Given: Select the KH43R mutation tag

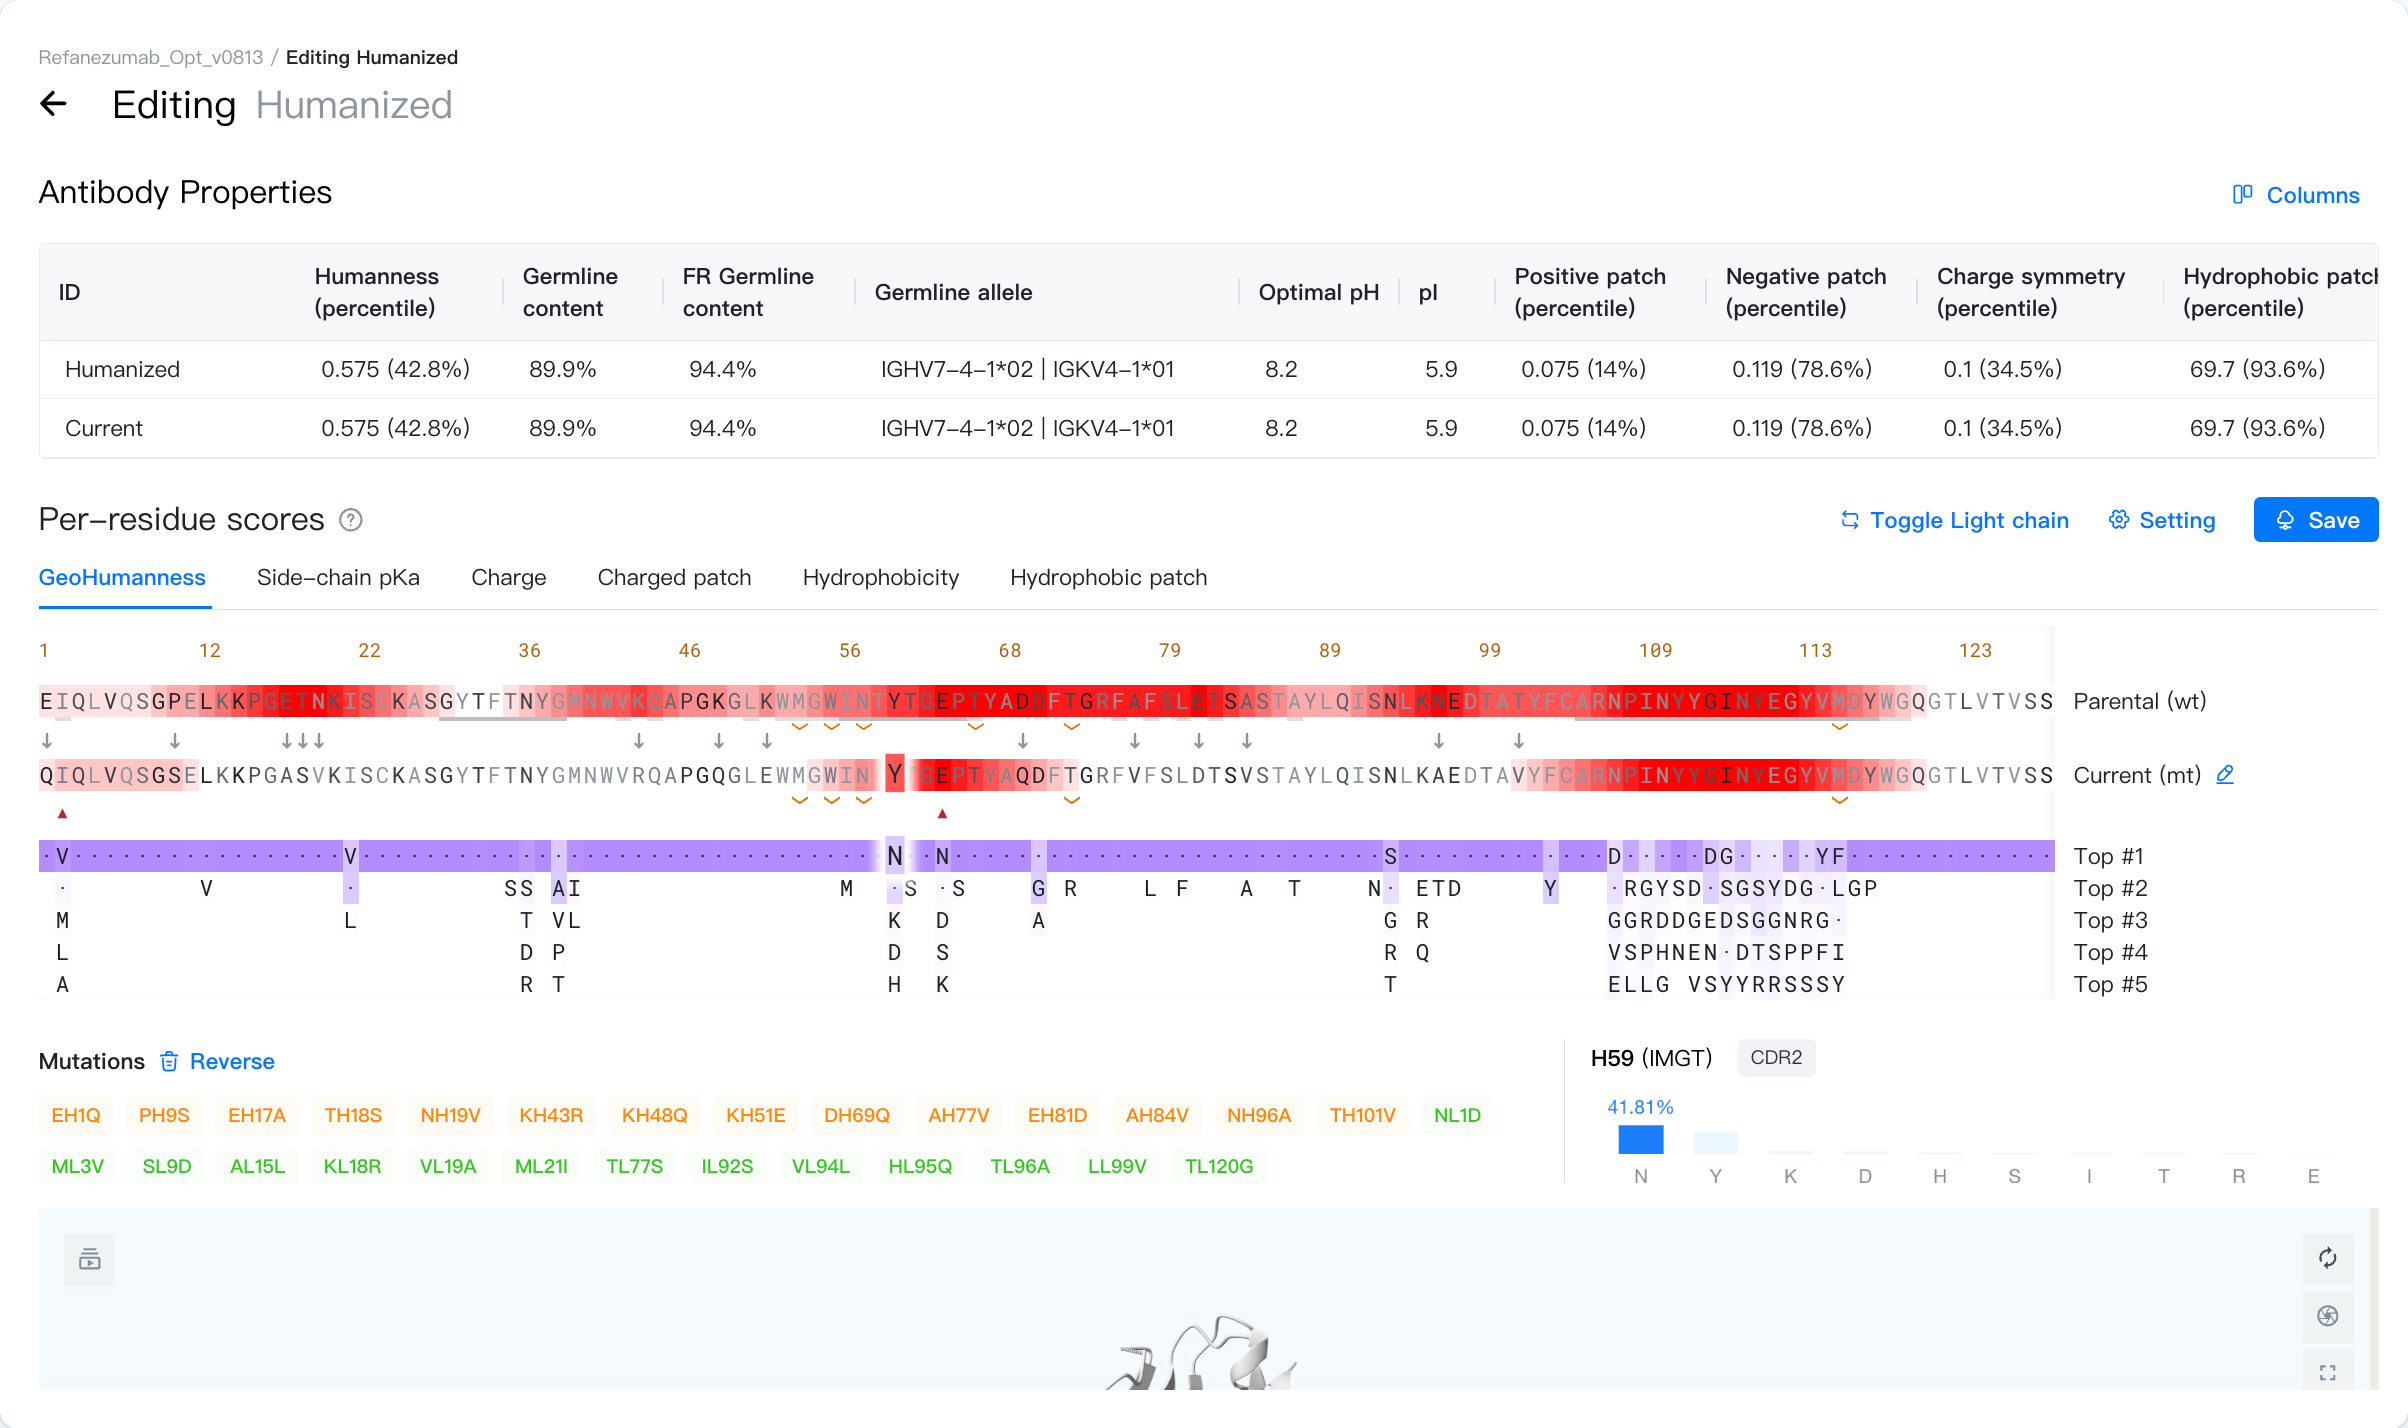Looking at the screenshot, I should click(x=551, y=1115).
